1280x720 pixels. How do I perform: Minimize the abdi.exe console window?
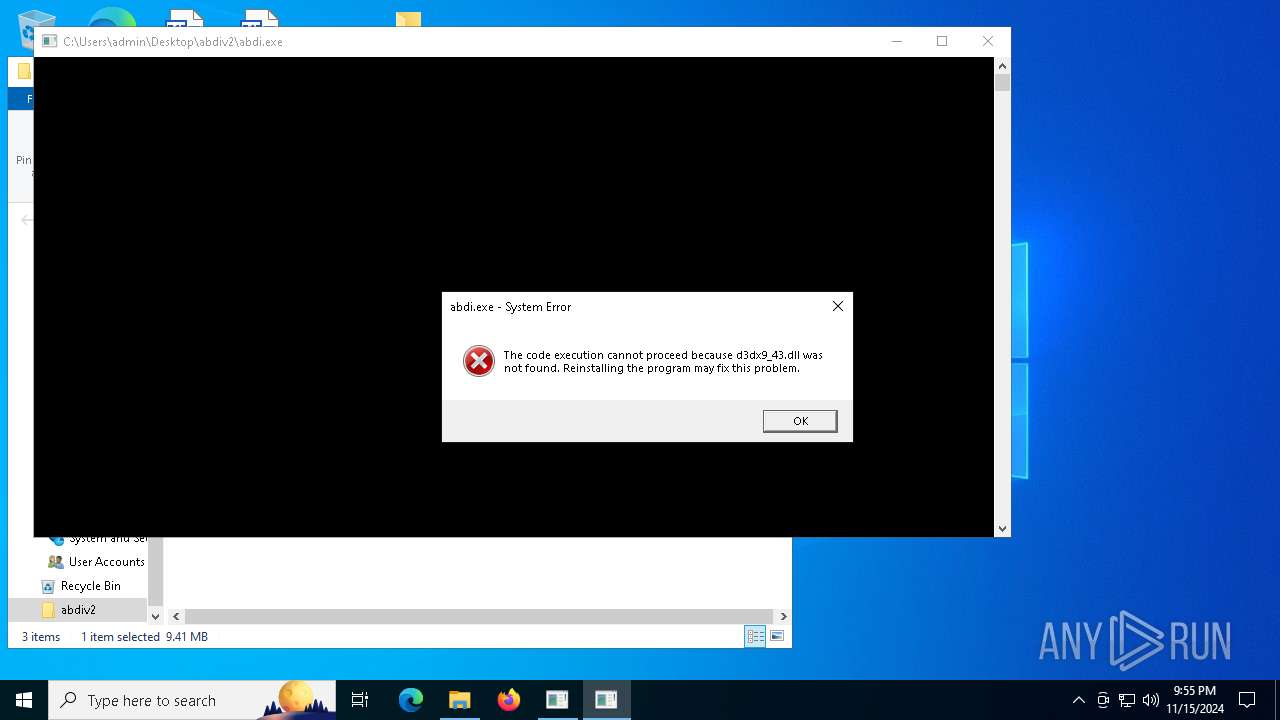(896, 41)
